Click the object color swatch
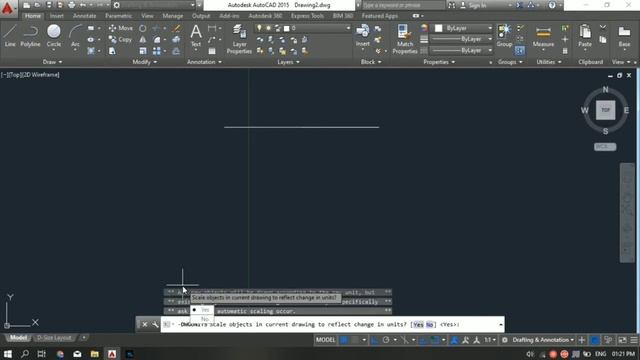The image size is (640, 360). tap(438, 28)
